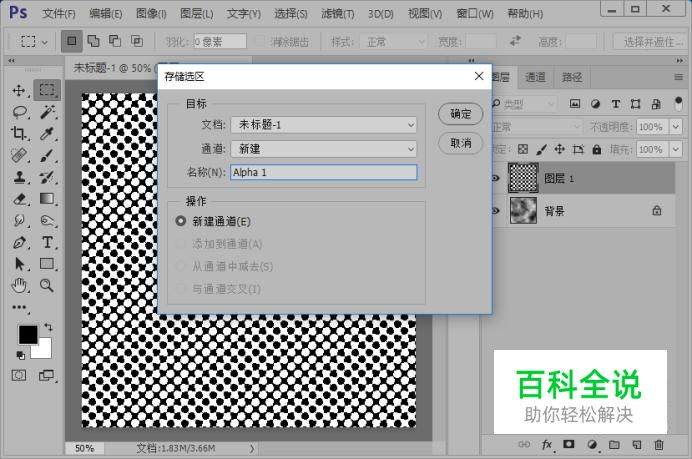Click the Subtract from selection icon
Image resolution: width=692 pixels, height=459 pixels.
115,41
